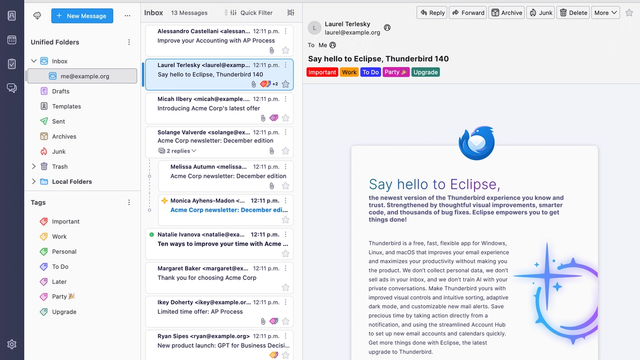Screen dimensions: 640x360
Task: Toggle the Quick Filter bar
Action: click(251, 13)
